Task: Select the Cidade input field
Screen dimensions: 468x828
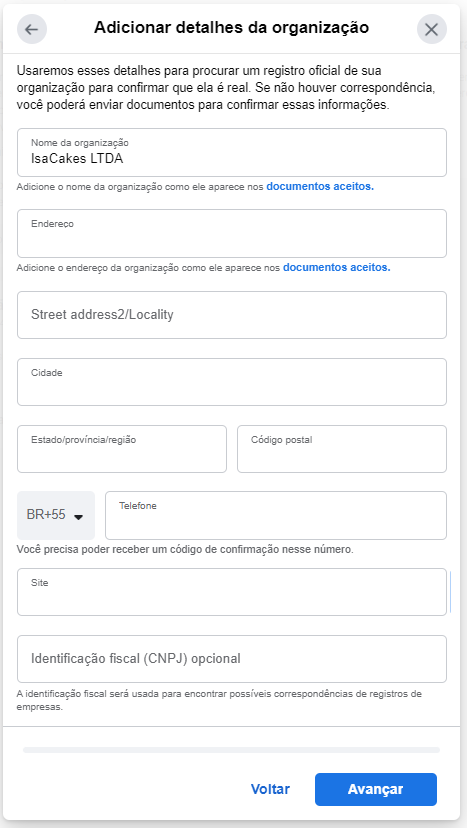Action: click(232, 382)
